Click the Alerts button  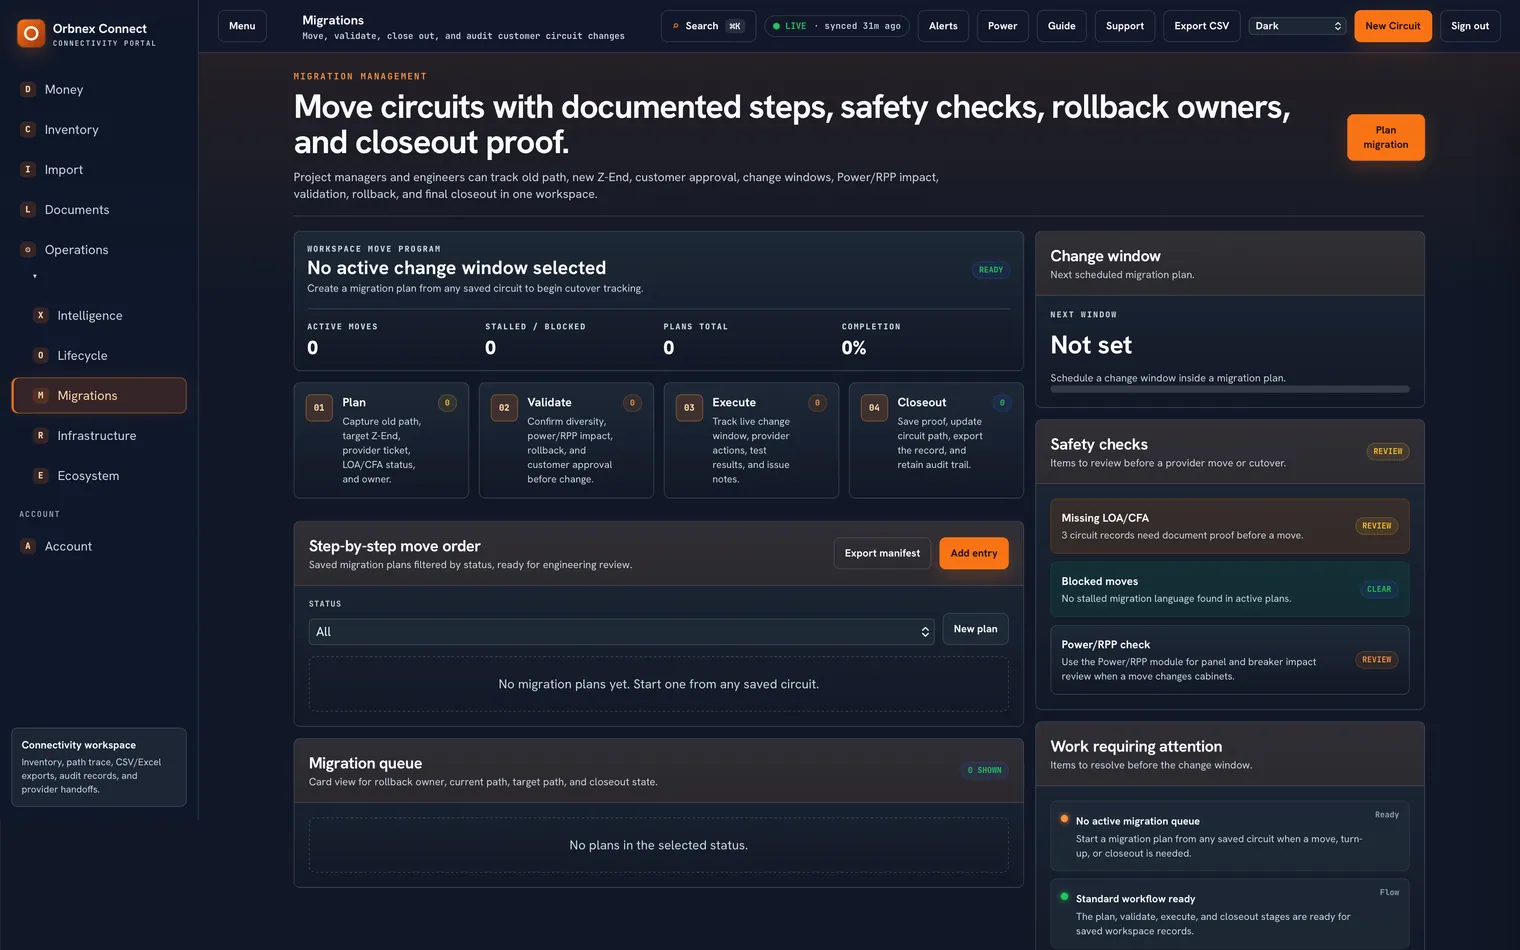pos(943,26)
